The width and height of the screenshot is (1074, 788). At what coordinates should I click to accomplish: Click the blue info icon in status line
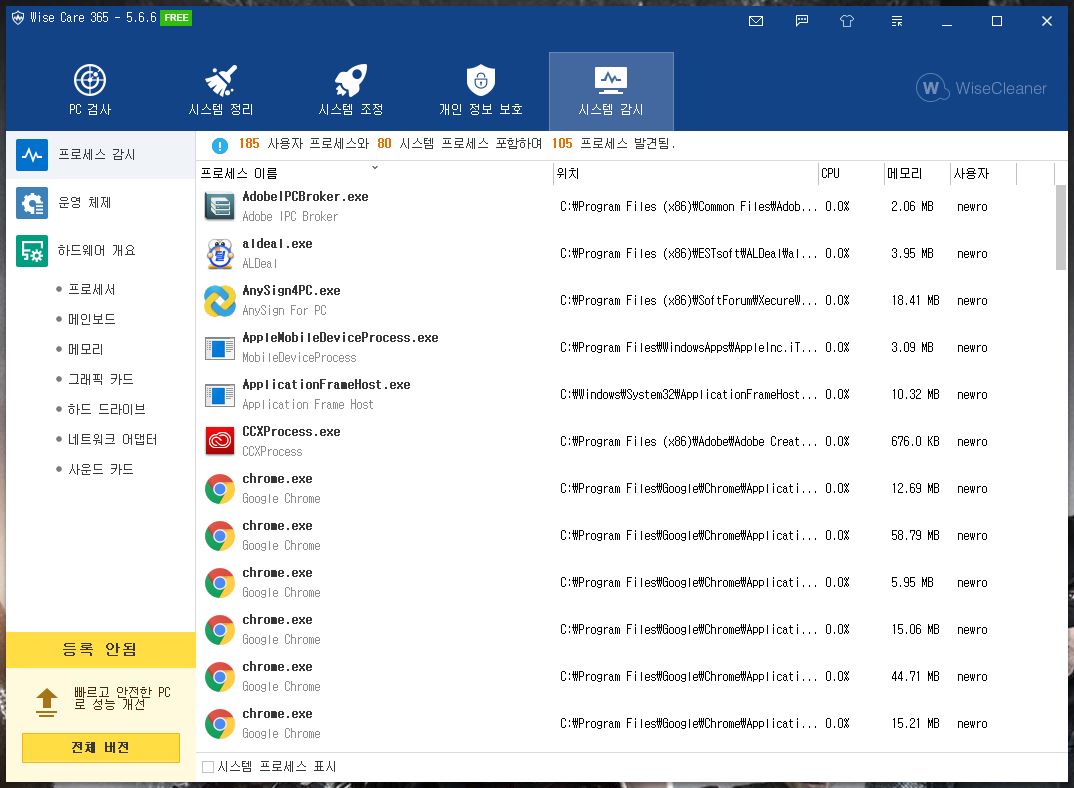pyautogui.click(x=219, y=145)
